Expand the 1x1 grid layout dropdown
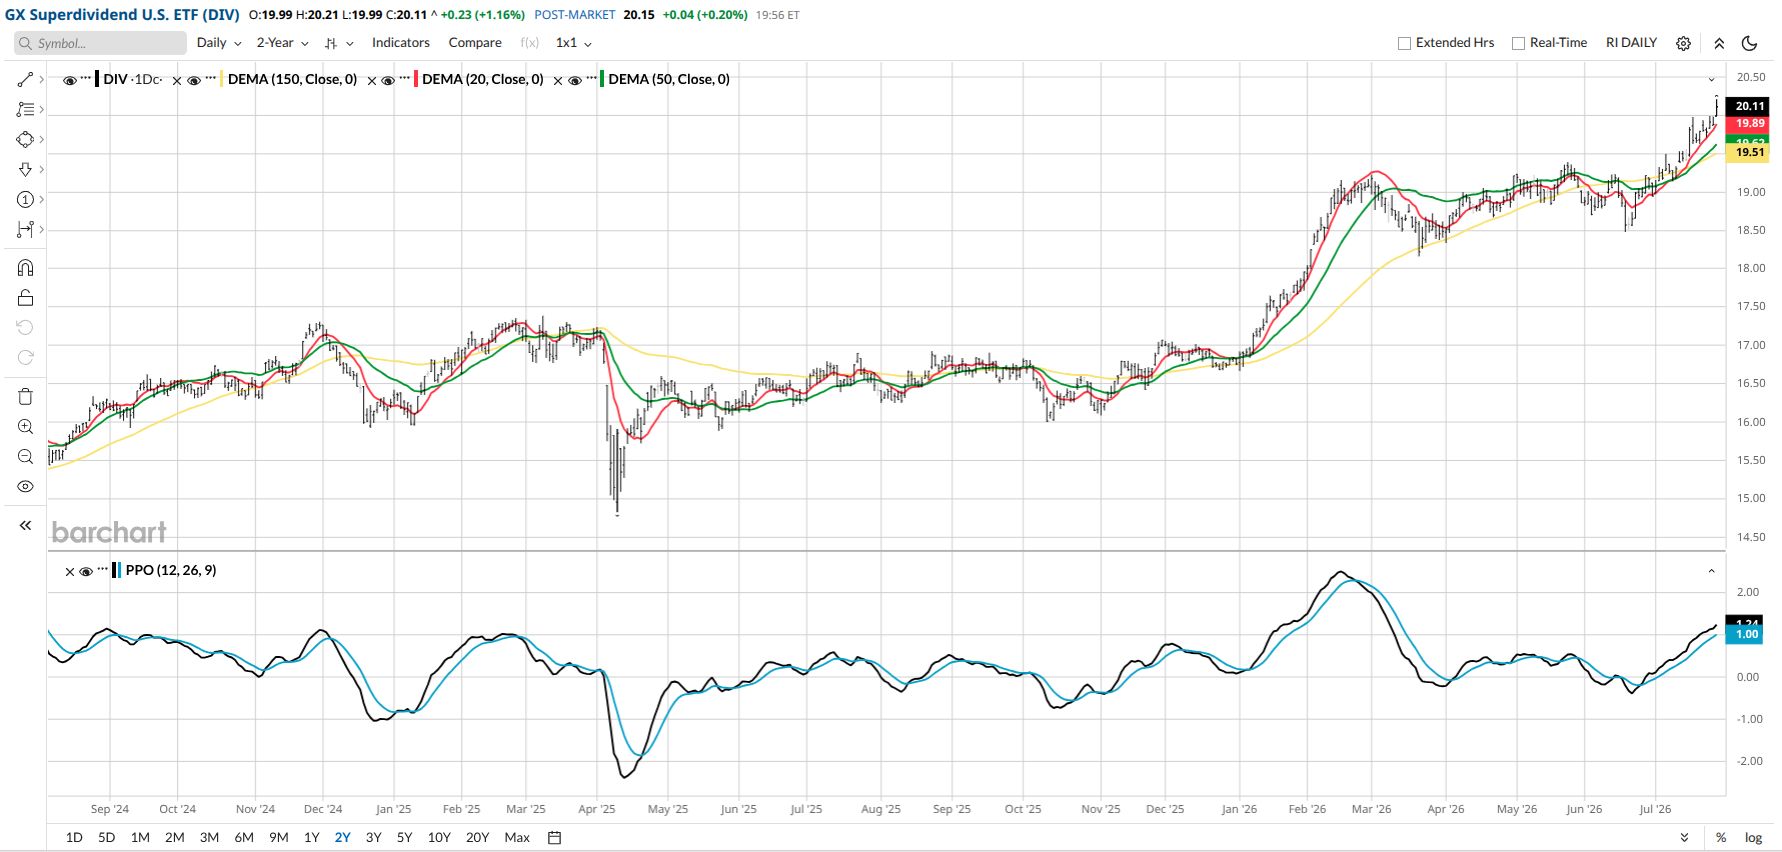Screen dimensions: 1782x852 tap(574, 43)
